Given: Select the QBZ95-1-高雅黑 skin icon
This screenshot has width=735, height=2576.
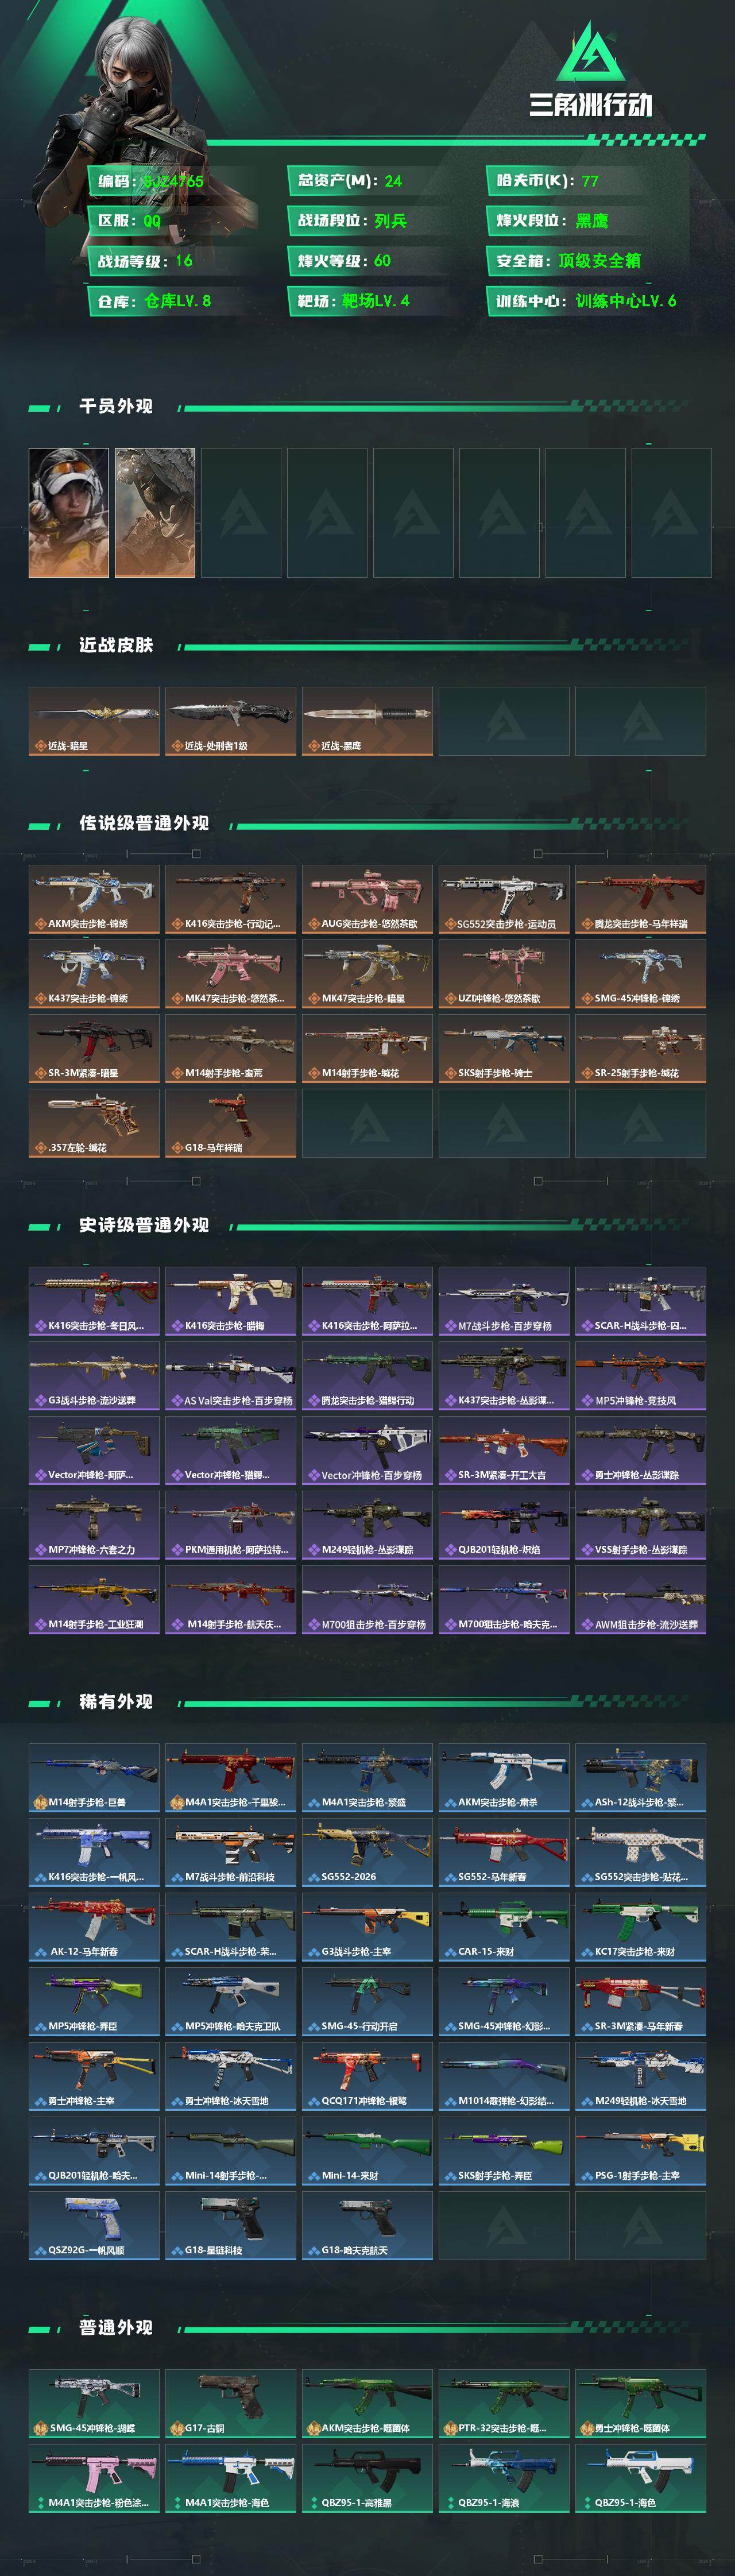Looking at the screenshot, I should 367,2478.
